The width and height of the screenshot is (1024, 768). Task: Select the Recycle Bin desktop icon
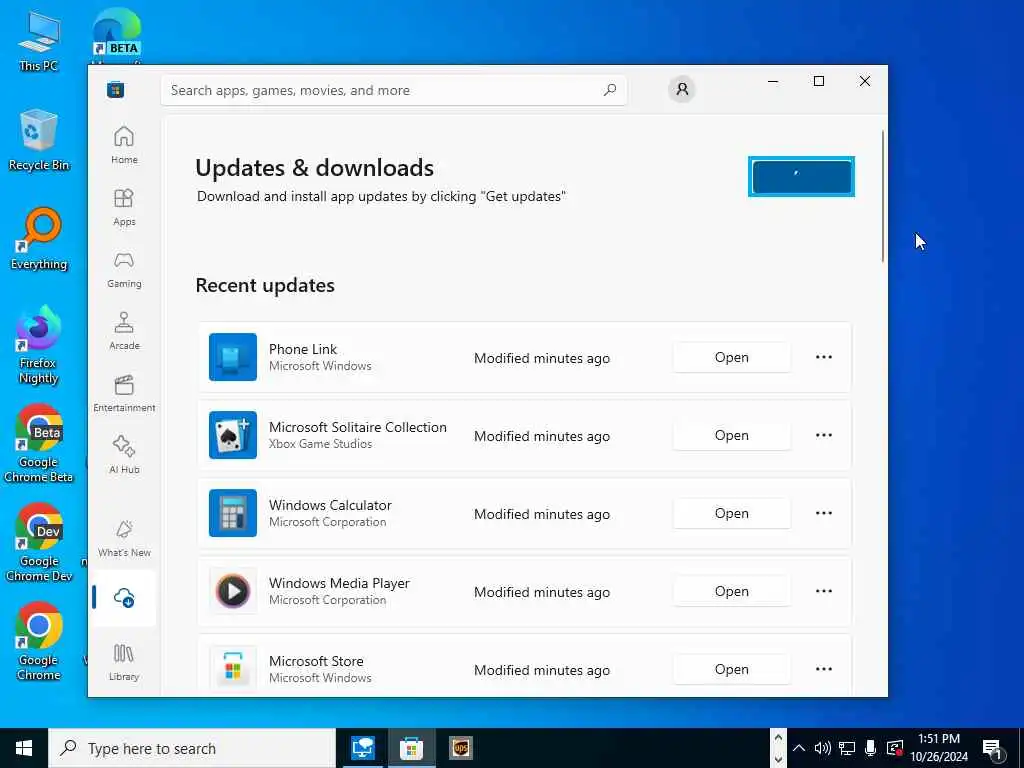39,140
